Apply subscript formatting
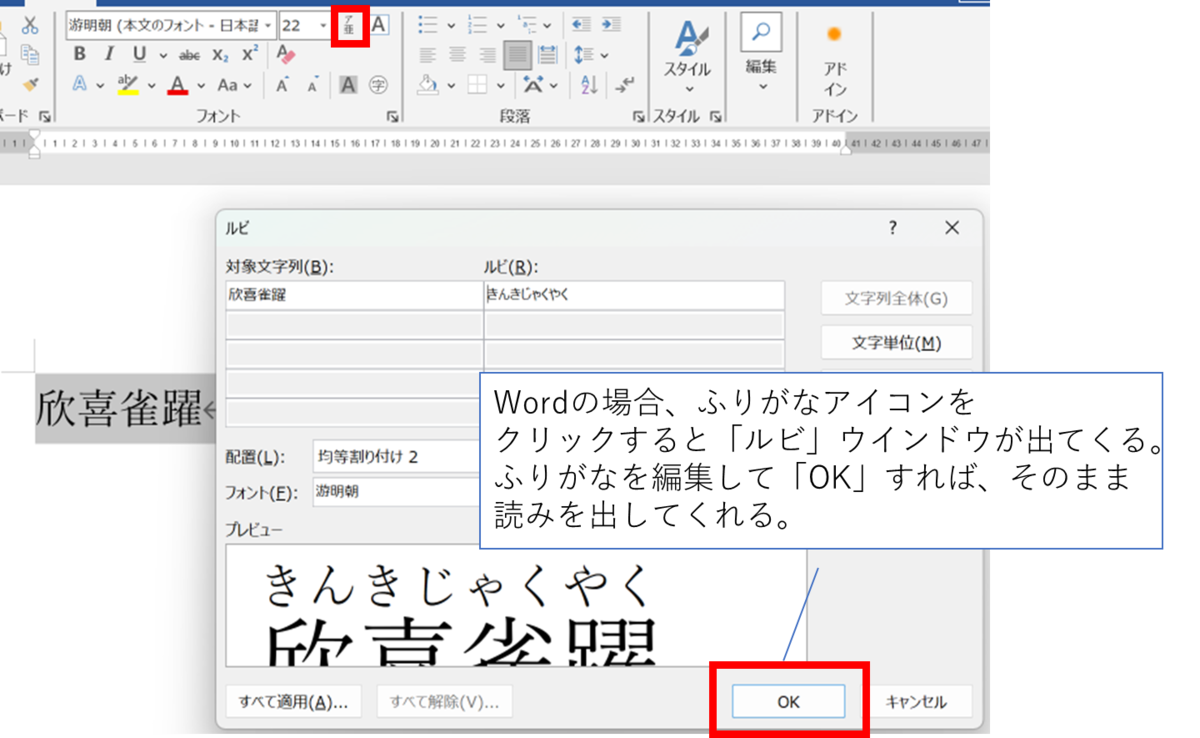Viewport: 1200px width, 738px height. 221,56
